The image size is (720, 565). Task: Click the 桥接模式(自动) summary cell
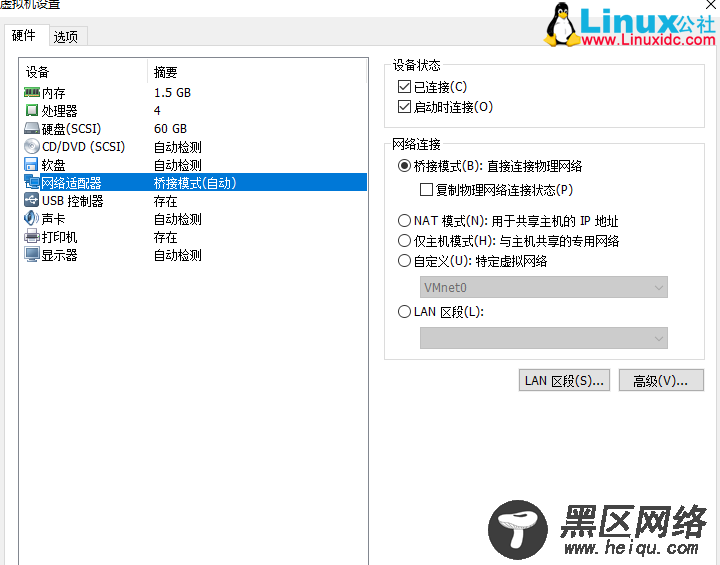(195, 183)
